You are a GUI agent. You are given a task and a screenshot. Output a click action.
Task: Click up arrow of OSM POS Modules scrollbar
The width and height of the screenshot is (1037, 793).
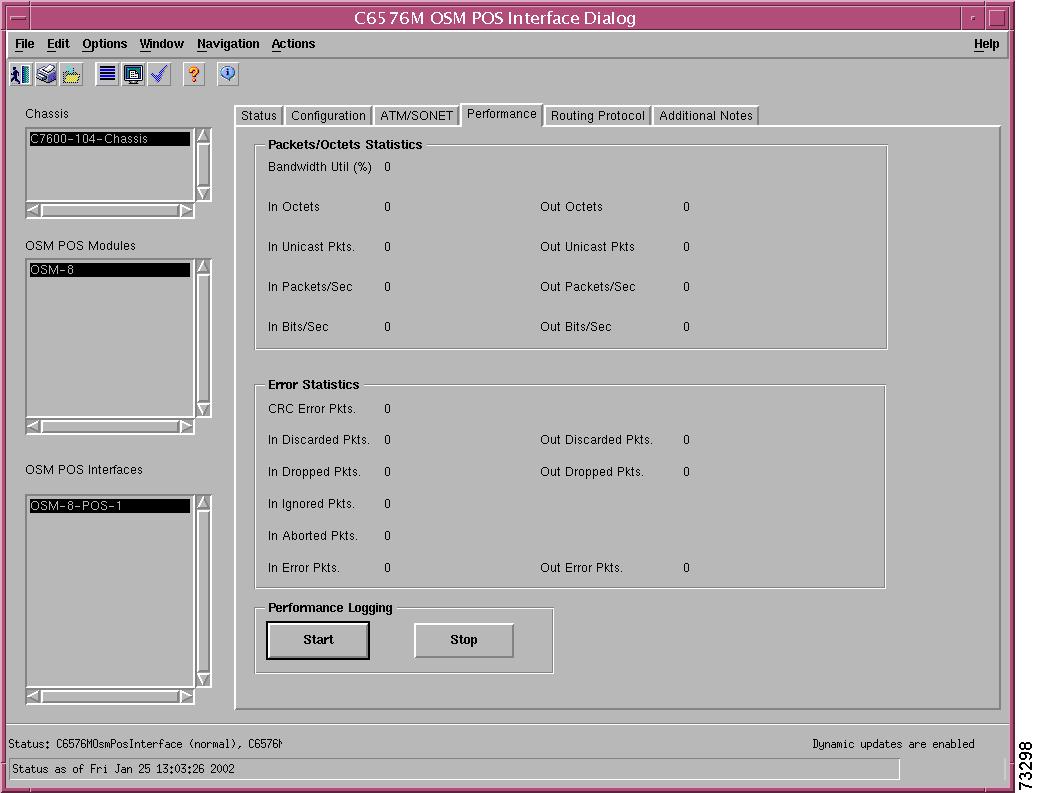[x=203, y=267]
